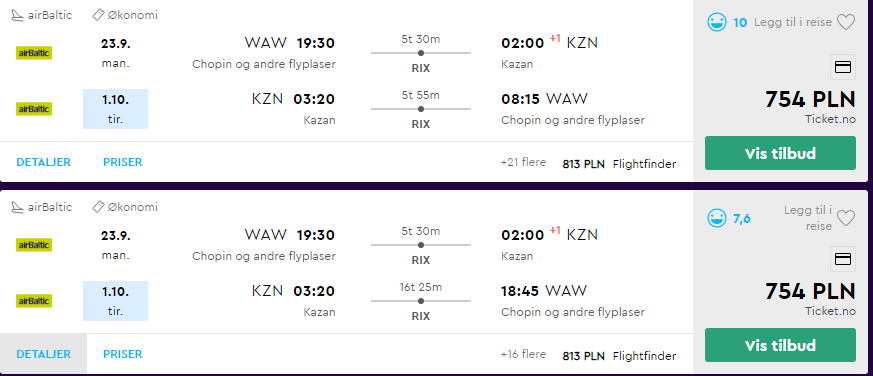Click smiley rating icon showing 10
The height and width of the screenshot is (376, 873).
point(717,22)
